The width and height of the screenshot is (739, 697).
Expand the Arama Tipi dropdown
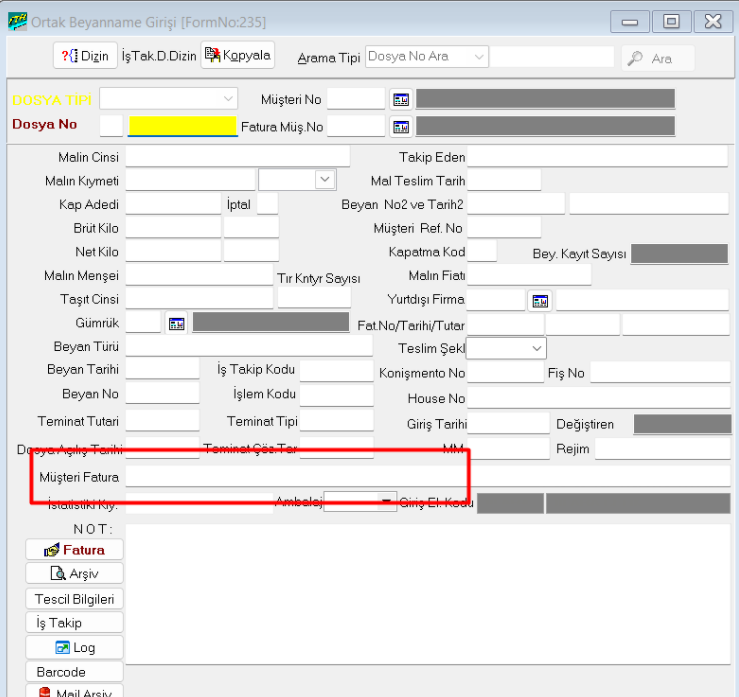tap(480, 57)
